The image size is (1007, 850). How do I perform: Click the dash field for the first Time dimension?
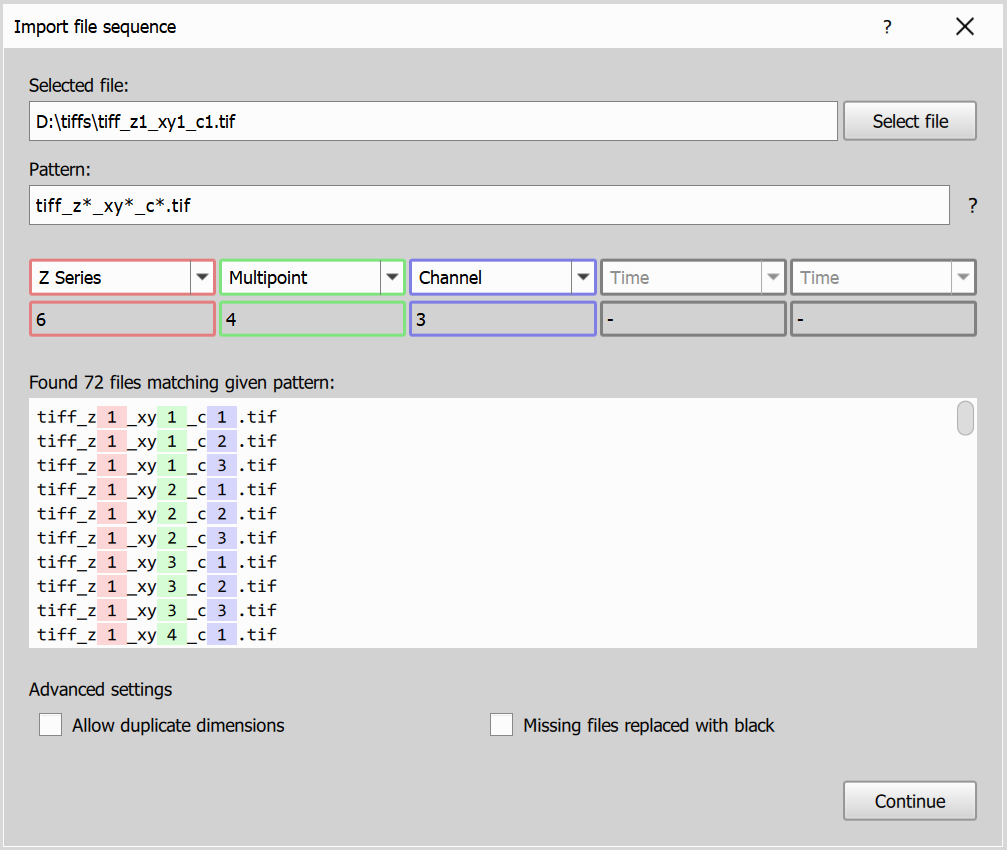pos(692,318)
